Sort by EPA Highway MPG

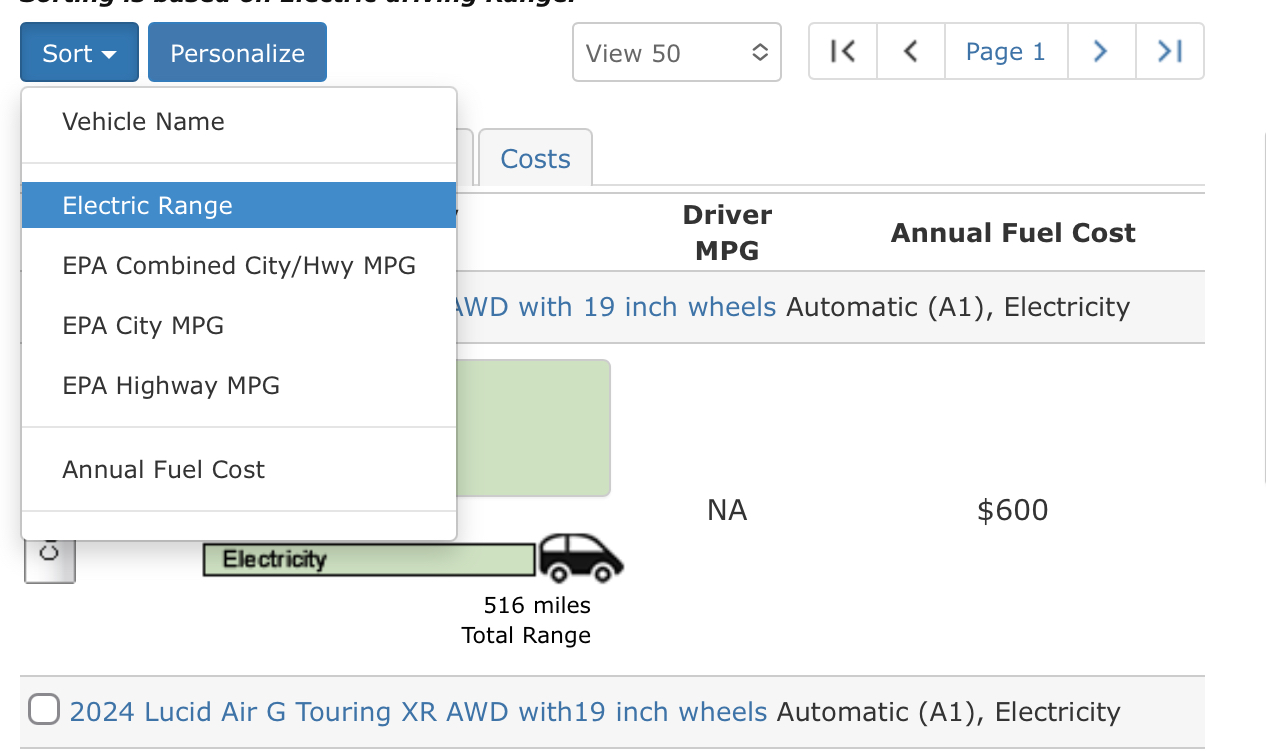pos(171,386)
